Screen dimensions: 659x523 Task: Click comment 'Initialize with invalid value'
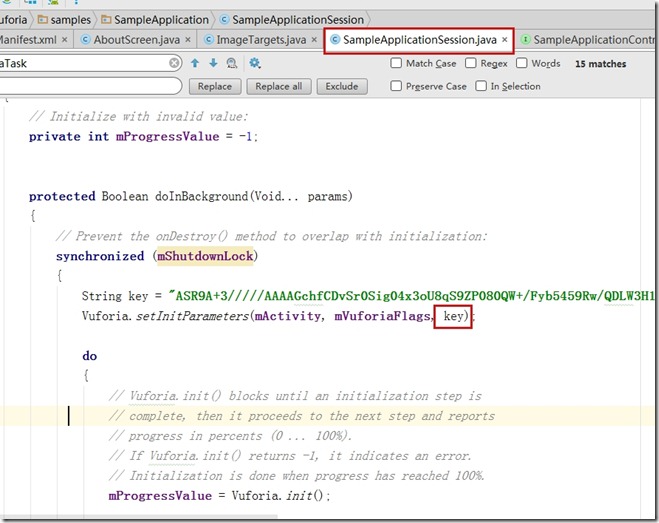click(138, 116)
